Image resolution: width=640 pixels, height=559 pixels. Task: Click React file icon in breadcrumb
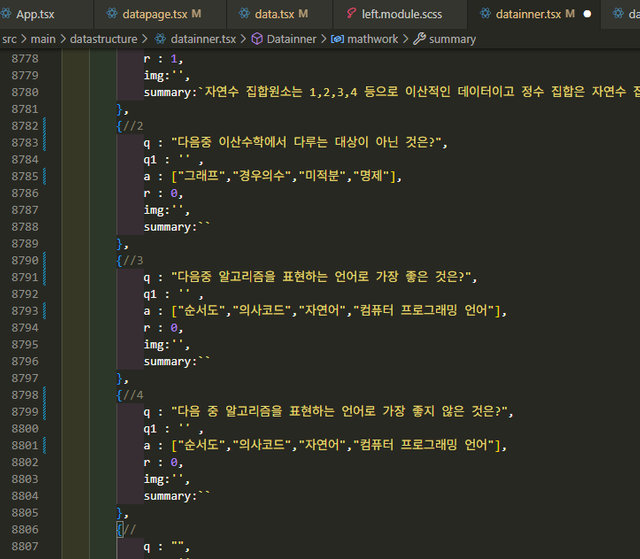point(160,39)
